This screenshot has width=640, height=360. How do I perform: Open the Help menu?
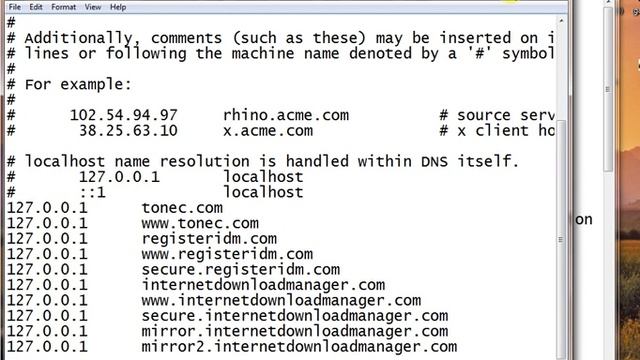coord(118,7)
